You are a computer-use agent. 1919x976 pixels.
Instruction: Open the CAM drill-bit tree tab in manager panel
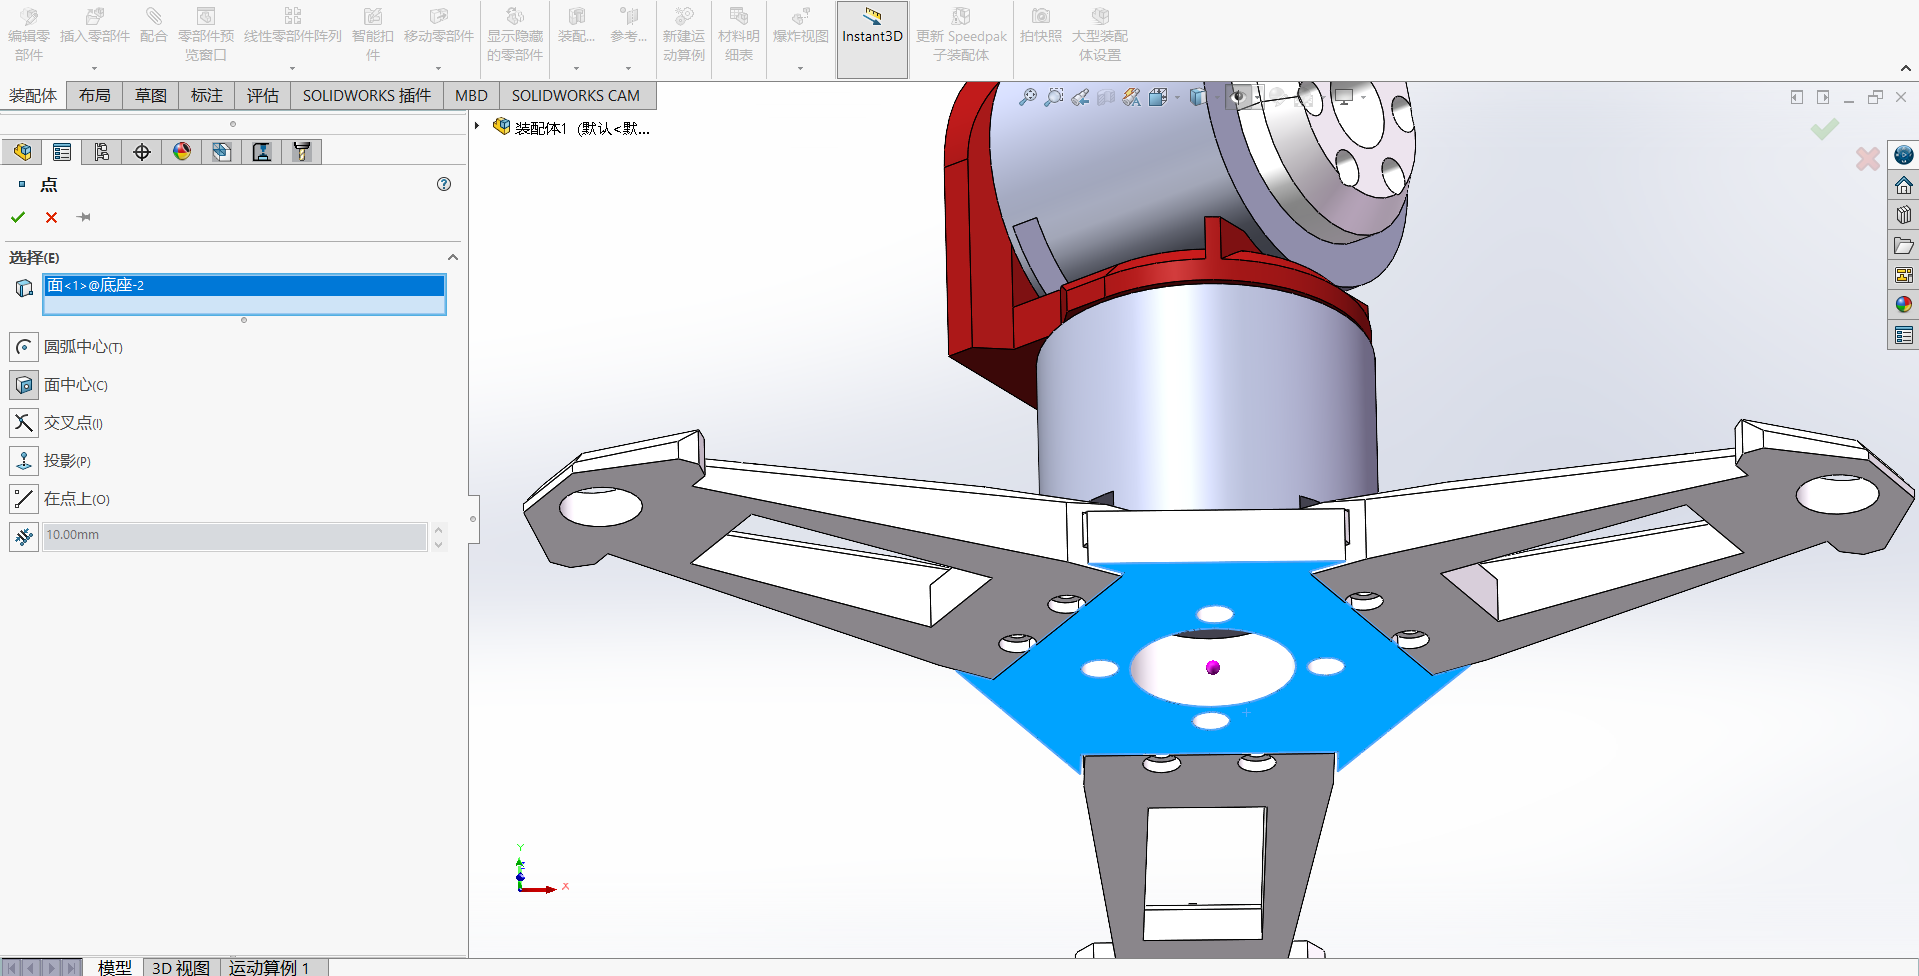(302, 152)
